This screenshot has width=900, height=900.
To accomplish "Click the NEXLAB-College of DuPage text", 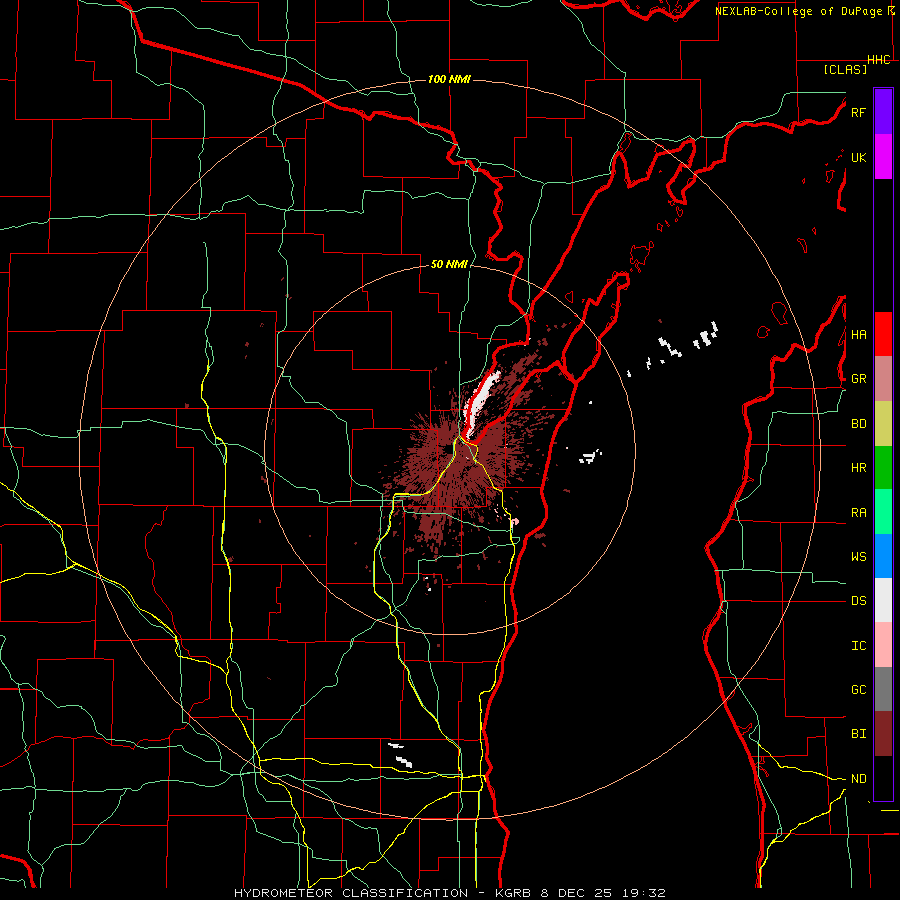I will pyautogui.click(x=800, y=11).
